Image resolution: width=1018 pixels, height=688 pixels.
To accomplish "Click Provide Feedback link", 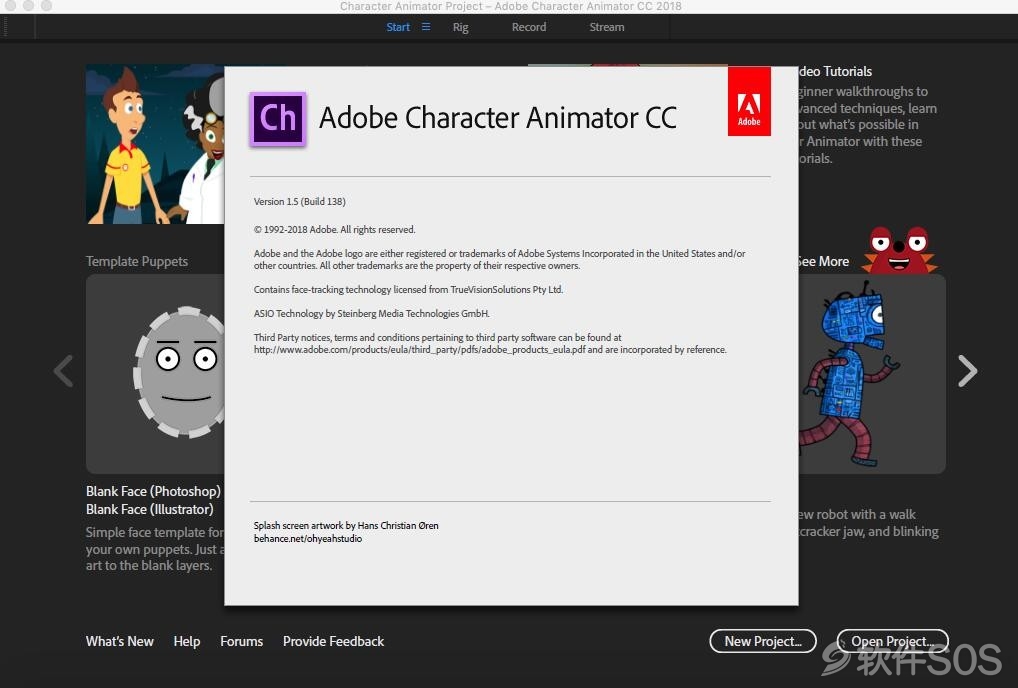I will [333, 641].
